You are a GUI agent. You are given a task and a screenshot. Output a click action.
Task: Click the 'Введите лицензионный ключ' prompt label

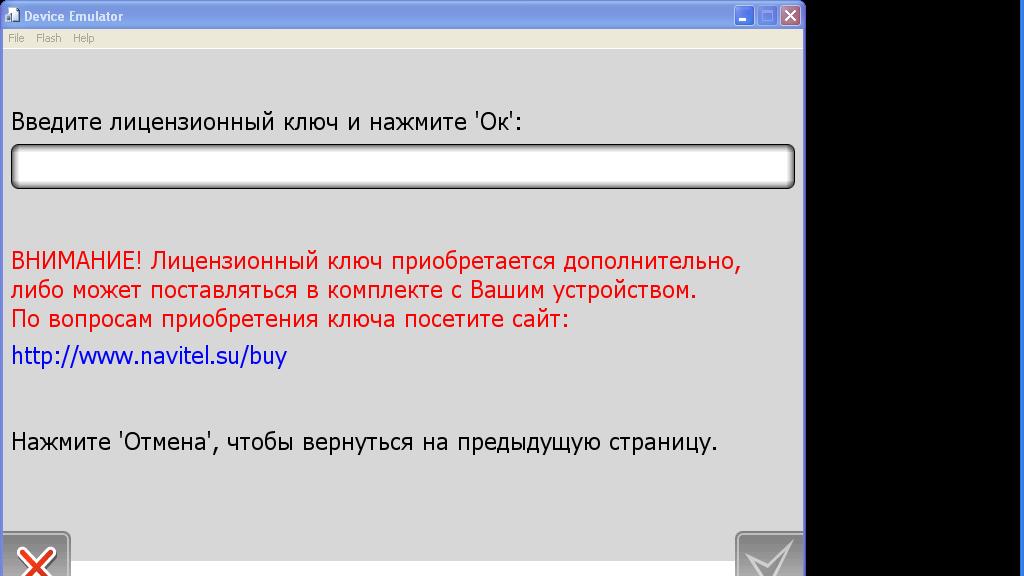[266, 122]
